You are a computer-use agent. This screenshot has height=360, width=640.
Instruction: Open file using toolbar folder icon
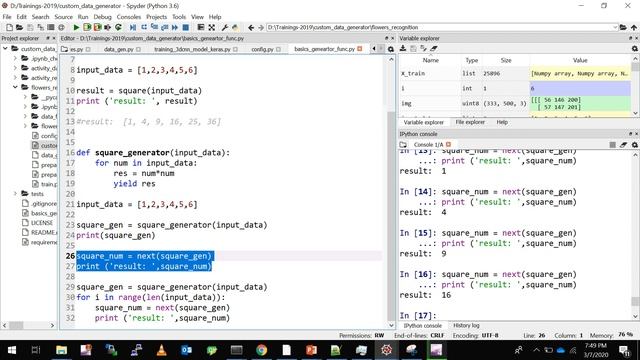19,27
